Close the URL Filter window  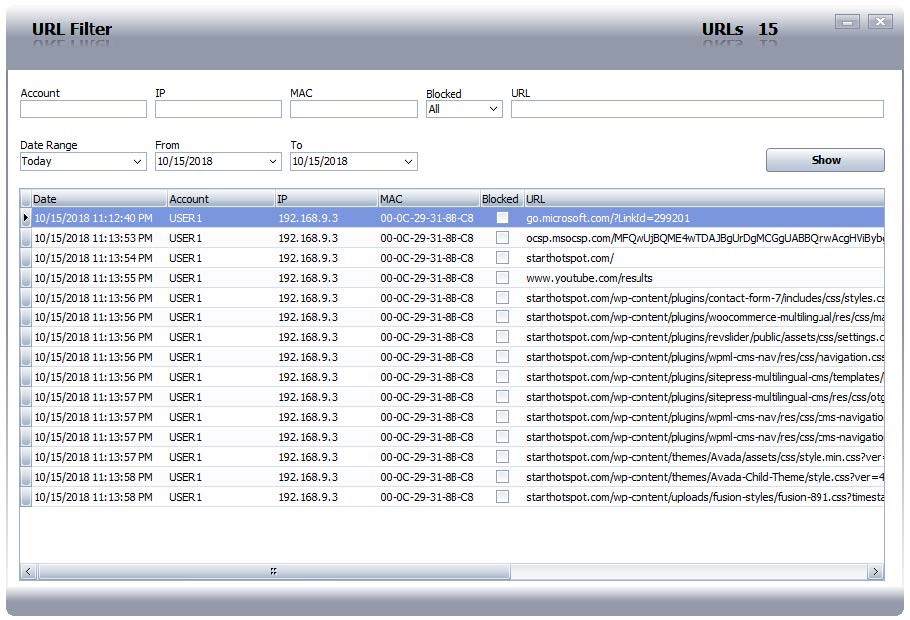pyautogui.click(x=880, y=21)
